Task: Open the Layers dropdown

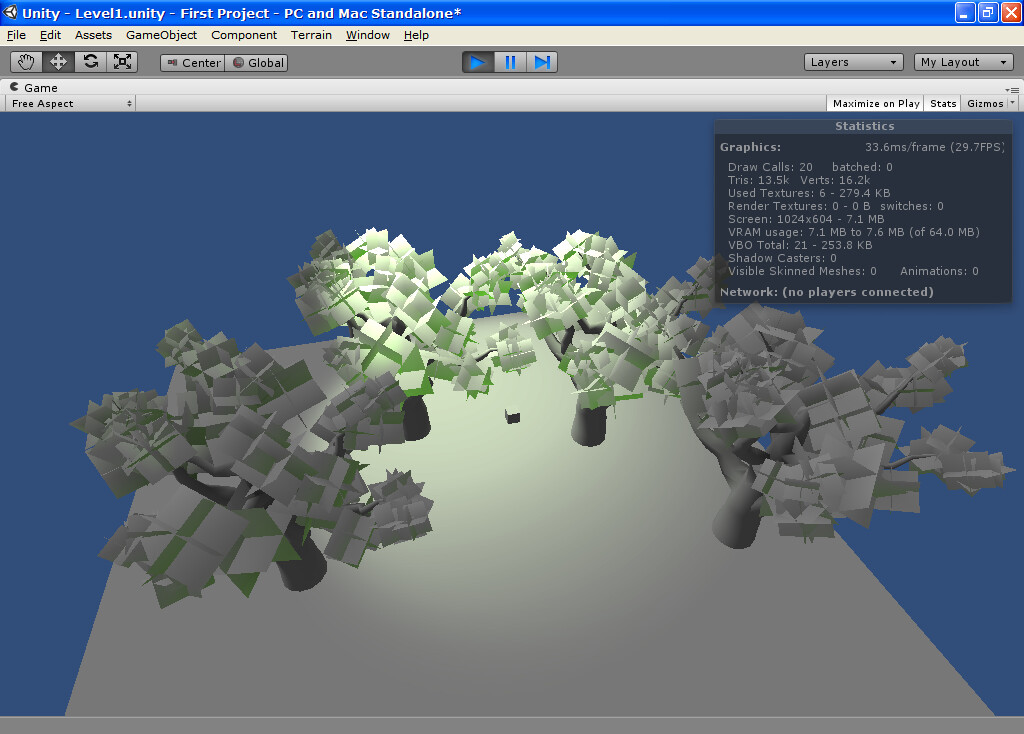Action: click(852, 61)
